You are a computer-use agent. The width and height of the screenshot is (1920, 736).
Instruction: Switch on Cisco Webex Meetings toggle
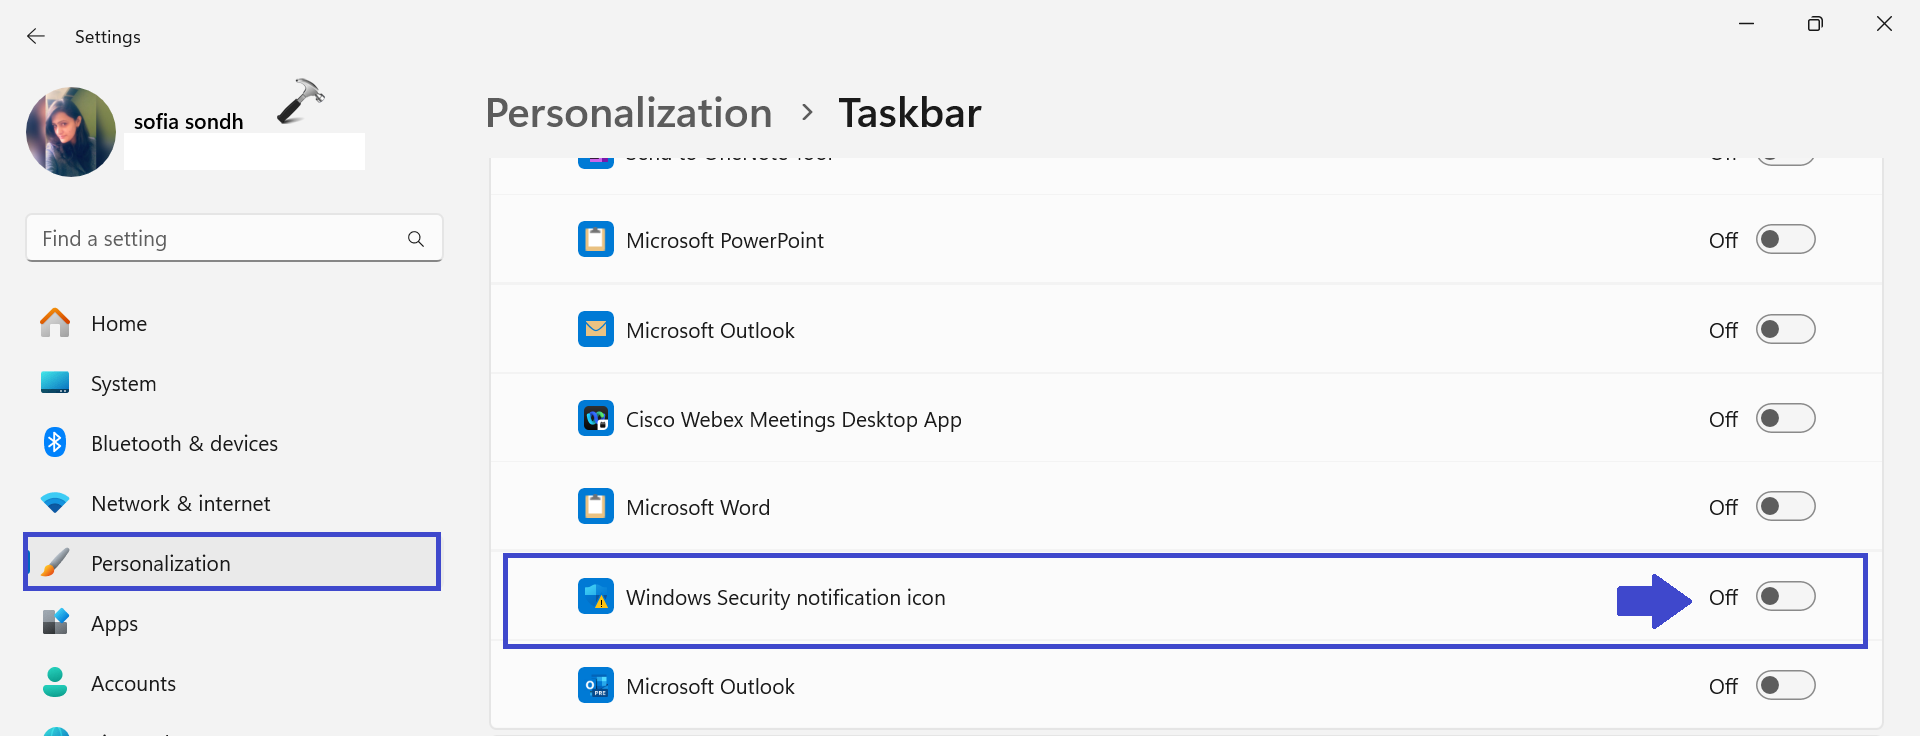pyautogui.click(x=1785, y=419)
